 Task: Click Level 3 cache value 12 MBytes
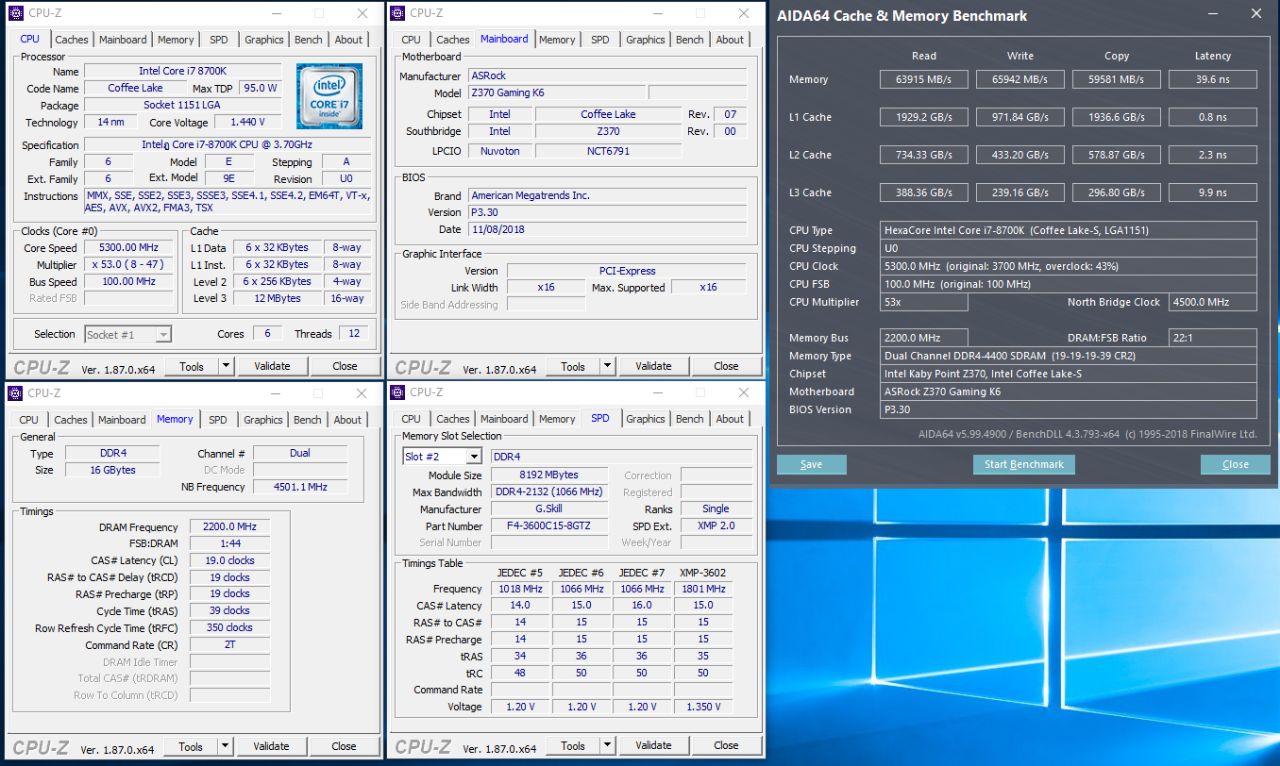point(277,298)
